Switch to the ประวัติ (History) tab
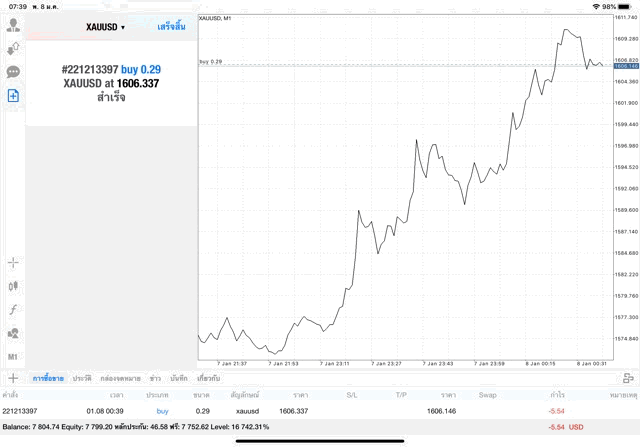Viewport: 640px width, 447px height. [x=82, y=379]
